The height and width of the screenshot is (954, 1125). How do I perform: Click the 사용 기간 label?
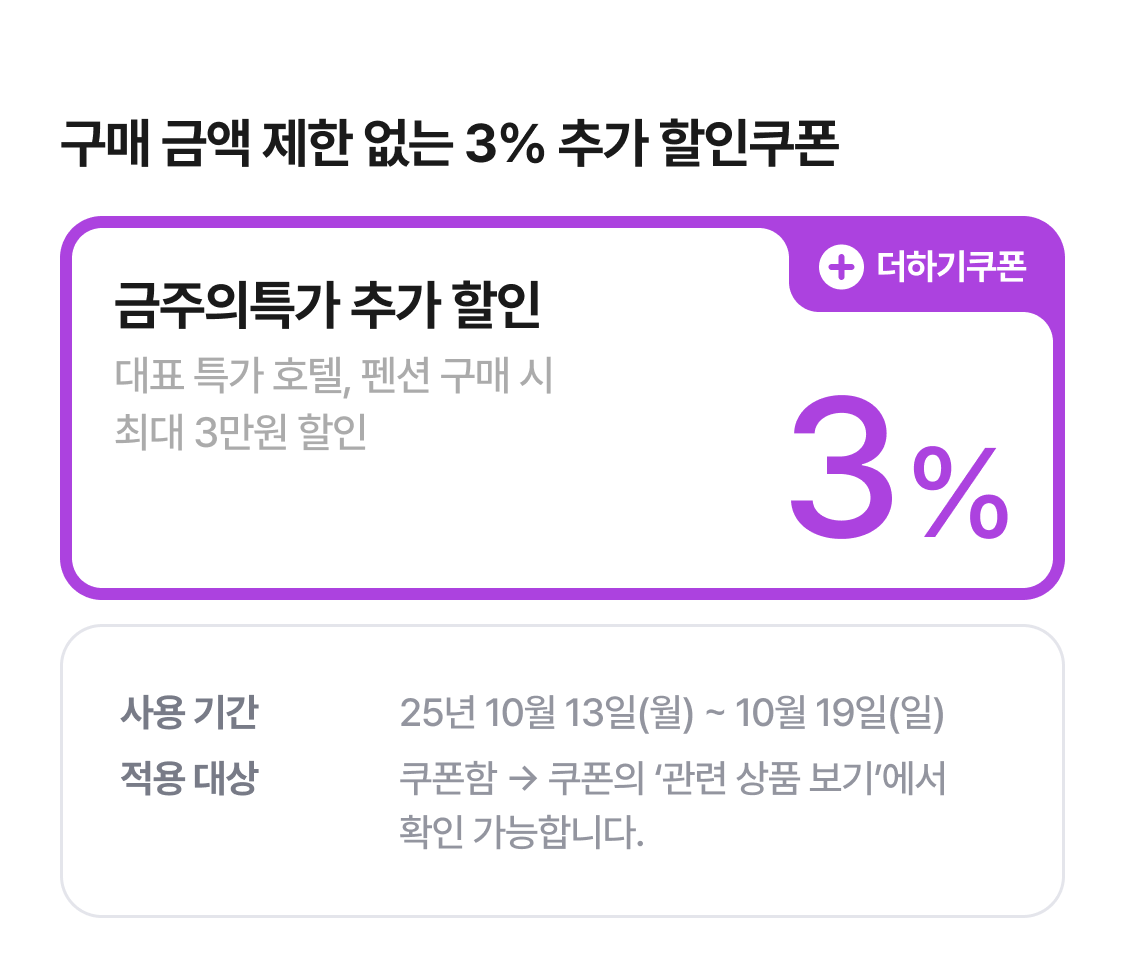click(189, 714)
